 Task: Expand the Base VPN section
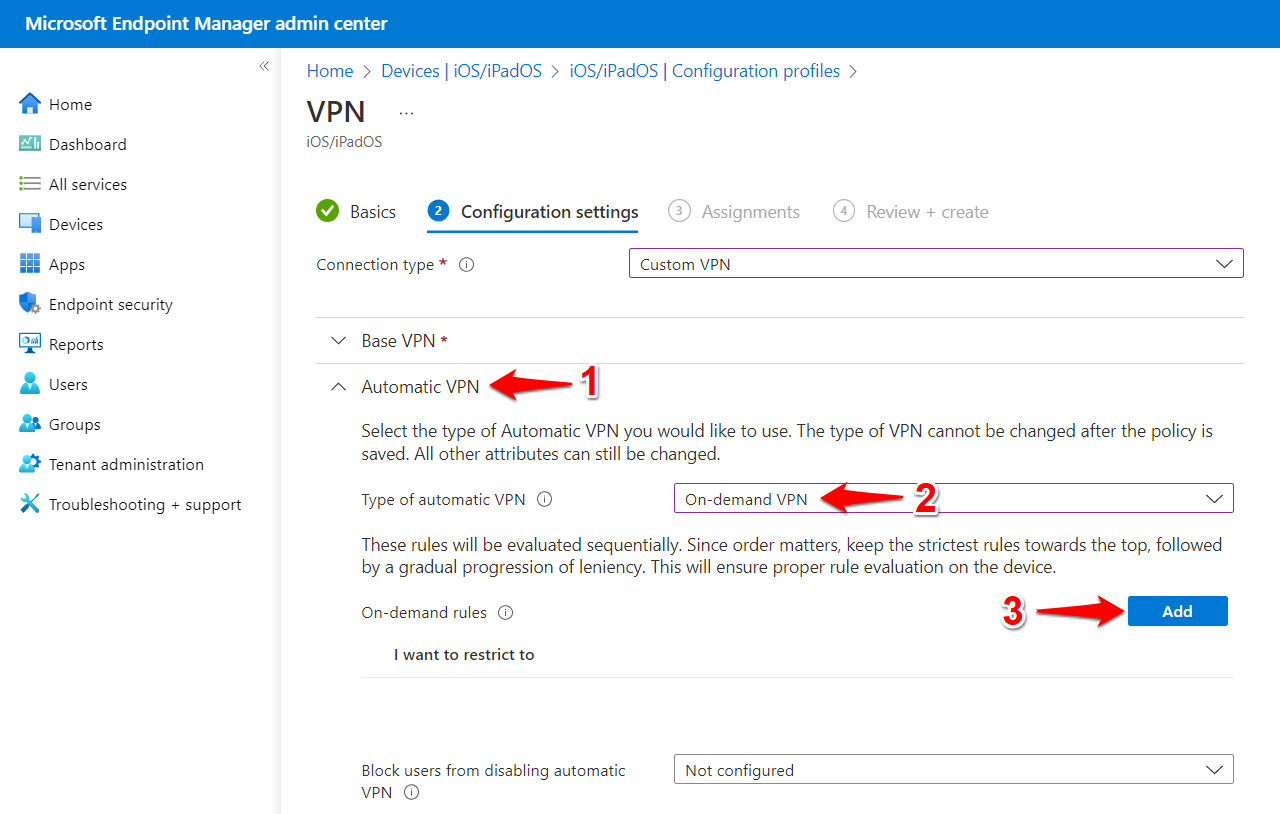tap(338, 340)
